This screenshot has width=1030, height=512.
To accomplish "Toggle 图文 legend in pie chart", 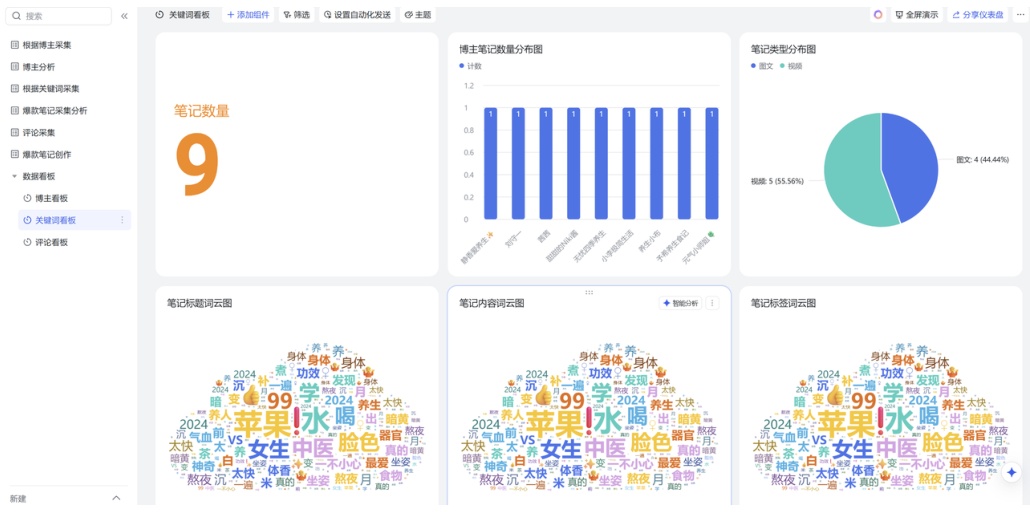I will tap(762, 66).
